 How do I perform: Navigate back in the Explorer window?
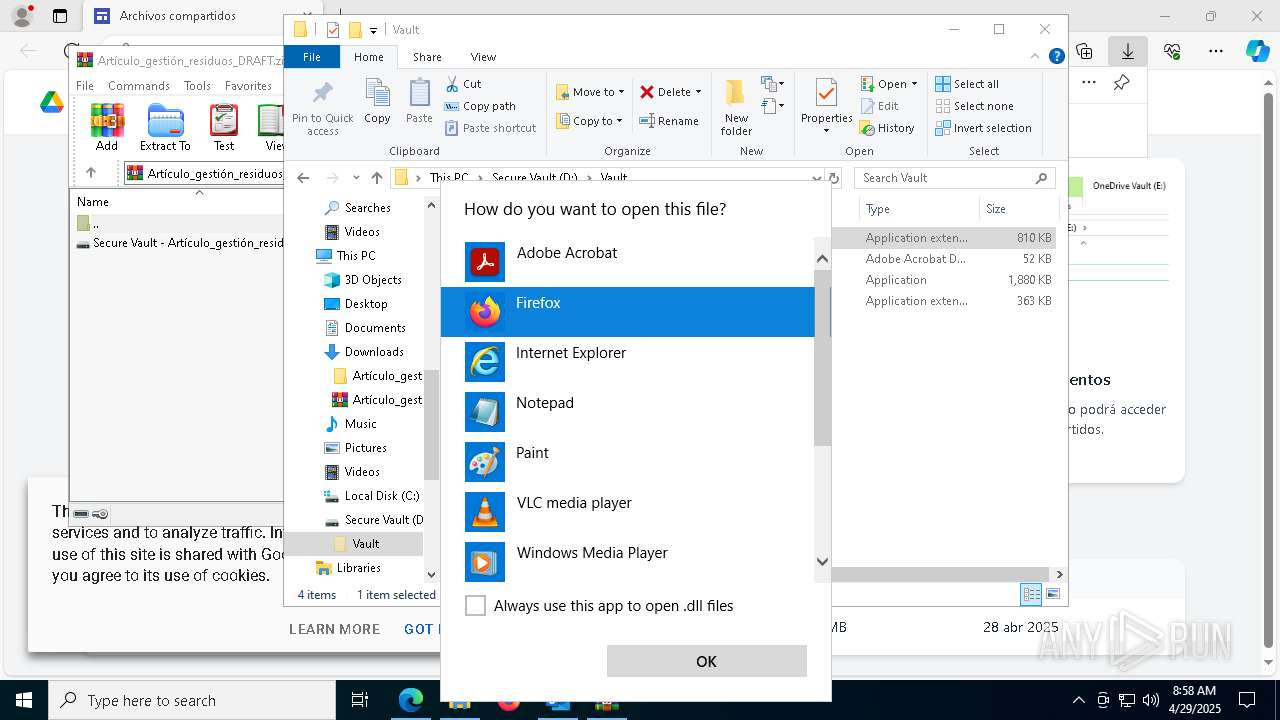[303, 178]
